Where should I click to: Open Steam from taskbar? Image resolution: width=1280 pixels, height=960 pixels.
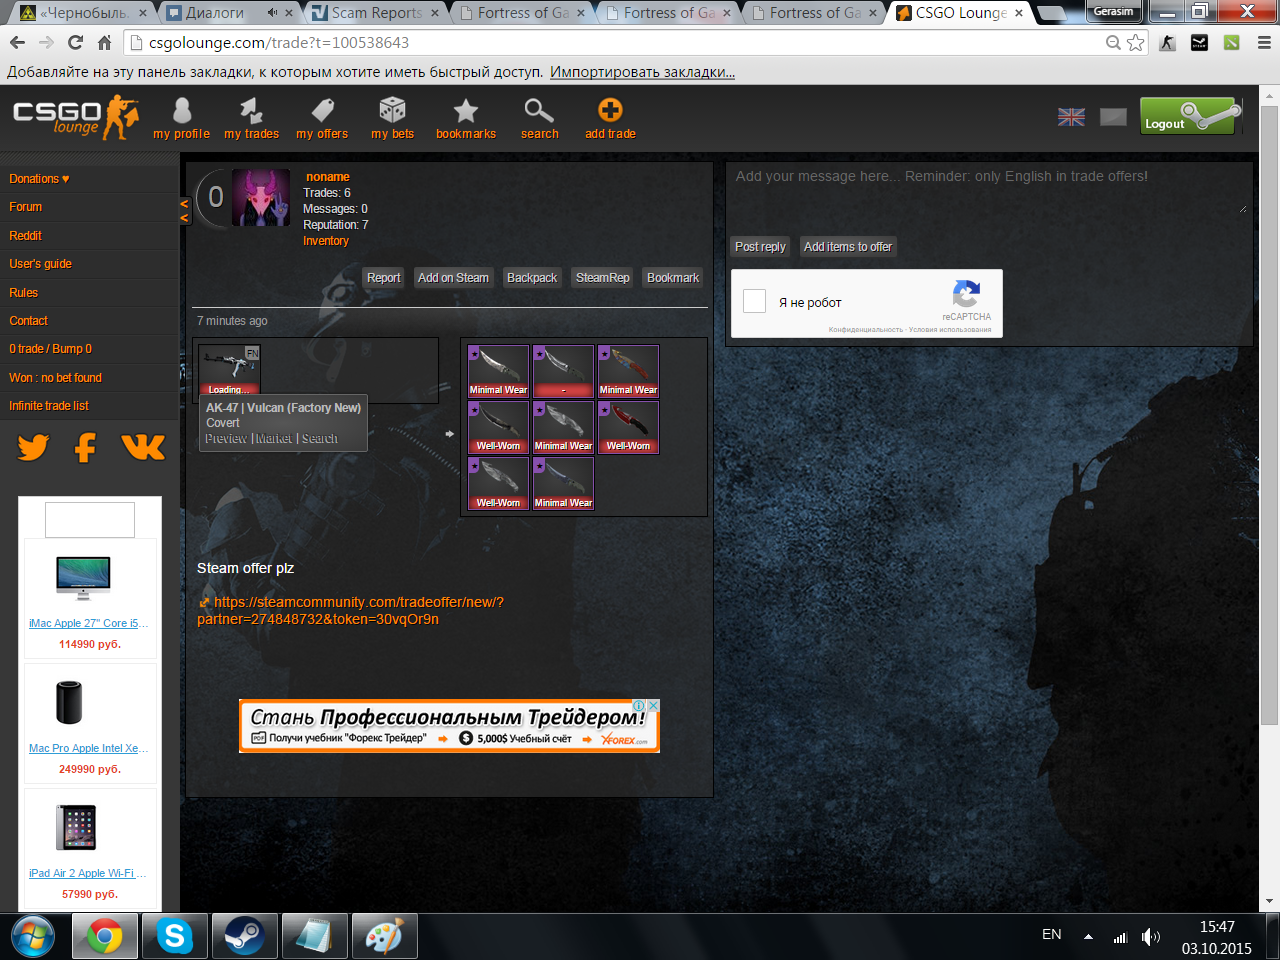pyautogui.click(x=244, y=937)
